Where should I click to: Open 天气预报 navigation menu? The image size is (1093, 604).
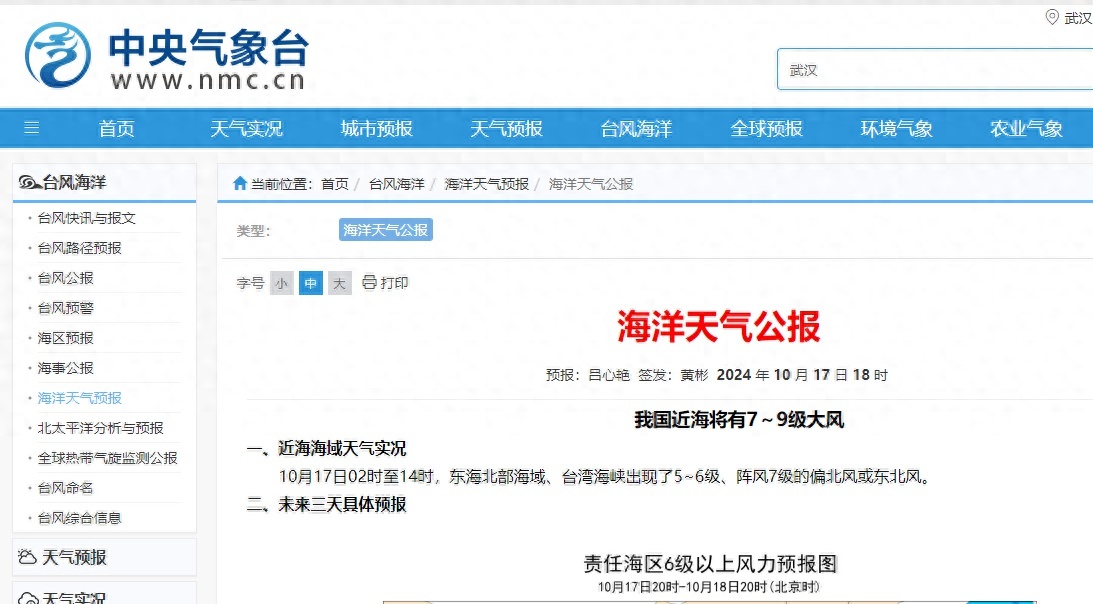(x=506, y=128)
